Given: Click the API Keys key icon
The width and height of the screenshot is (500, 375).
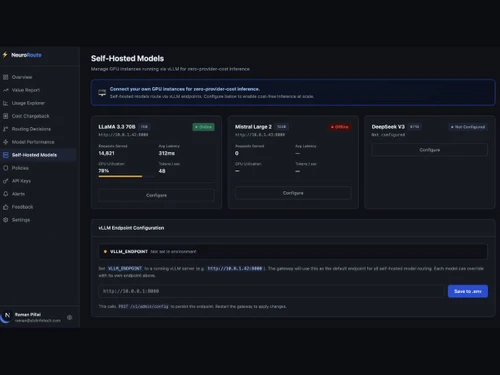Looking at the screenshot, I should [5, 181].
